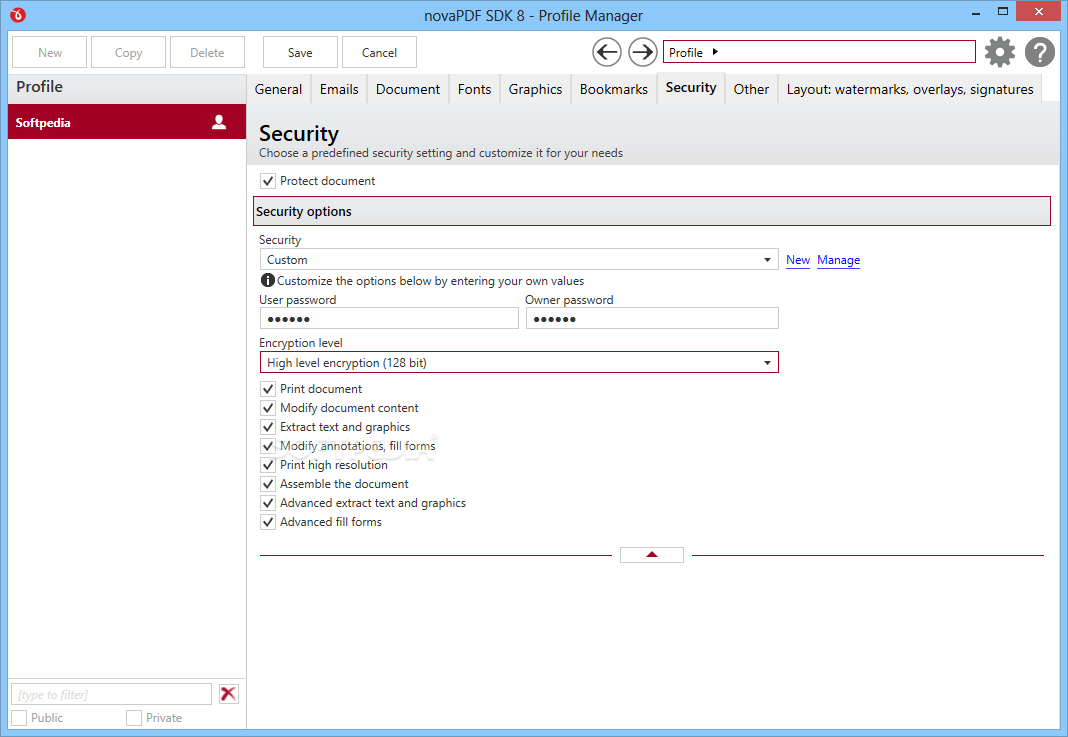Image resolution: width=1068 pixels, height=737 pixels.
Task: Minimize the Profile Manager window
Action: pos(976,12)
